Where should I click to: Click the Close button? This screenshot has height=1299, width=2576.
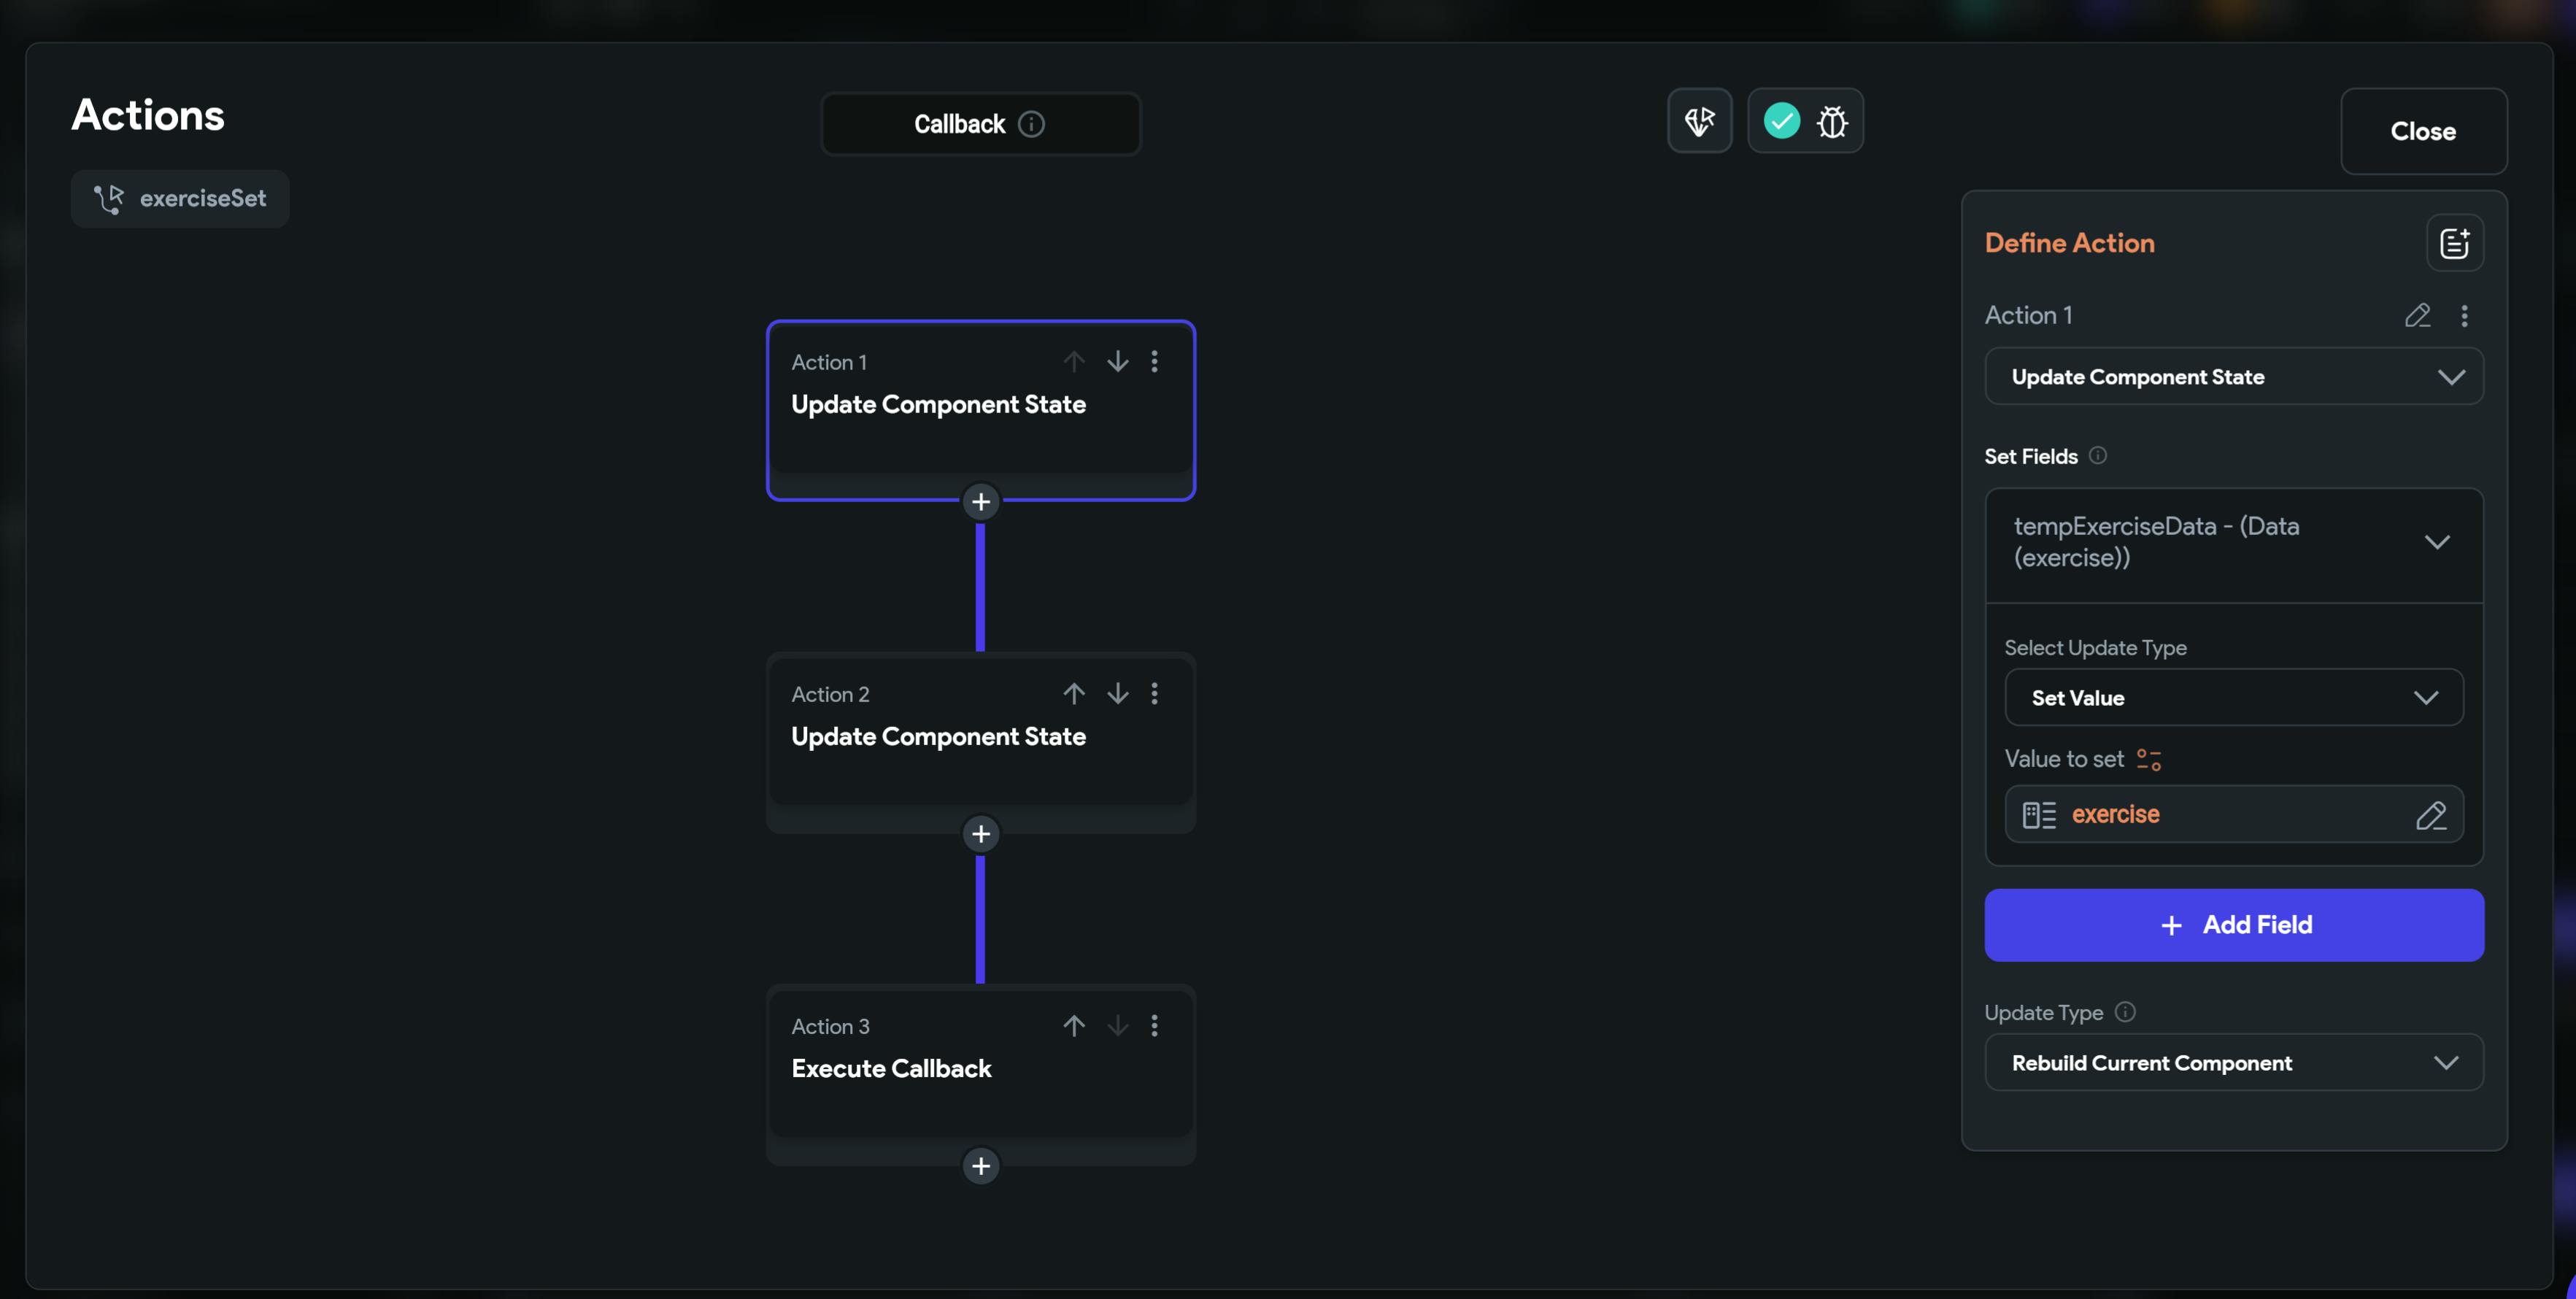pos(2422,131)
